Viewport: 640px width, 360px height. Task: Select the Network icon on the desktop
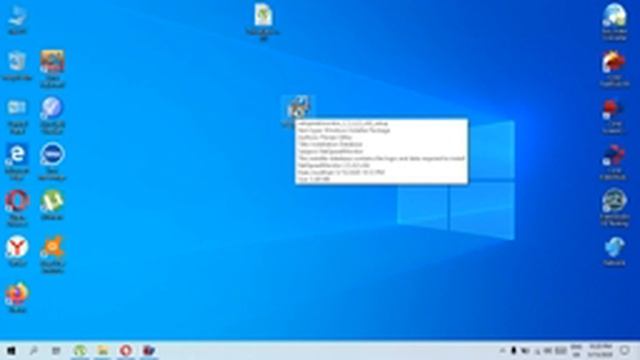point(614,252)
